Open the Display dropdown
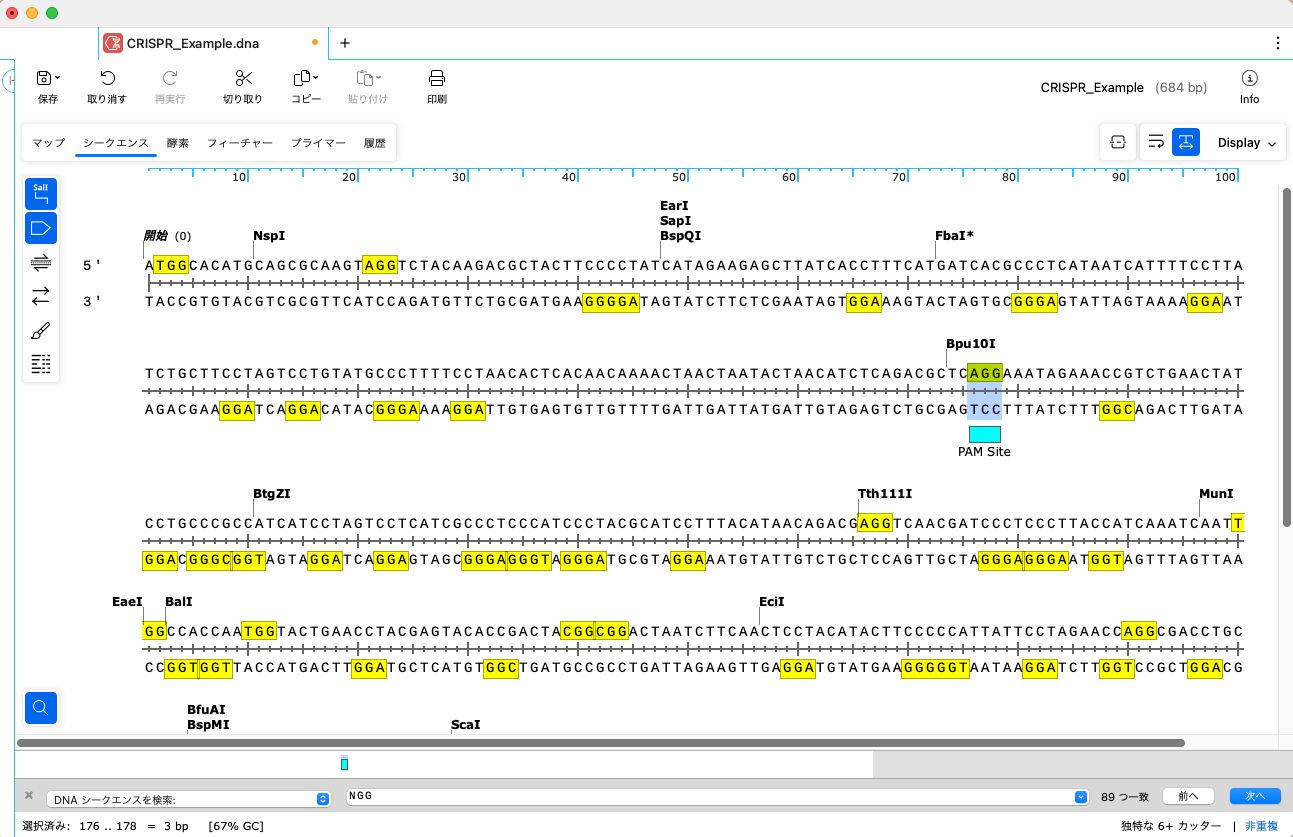The height and width of the screenshot is (837, 1293). pos(1246,142)
